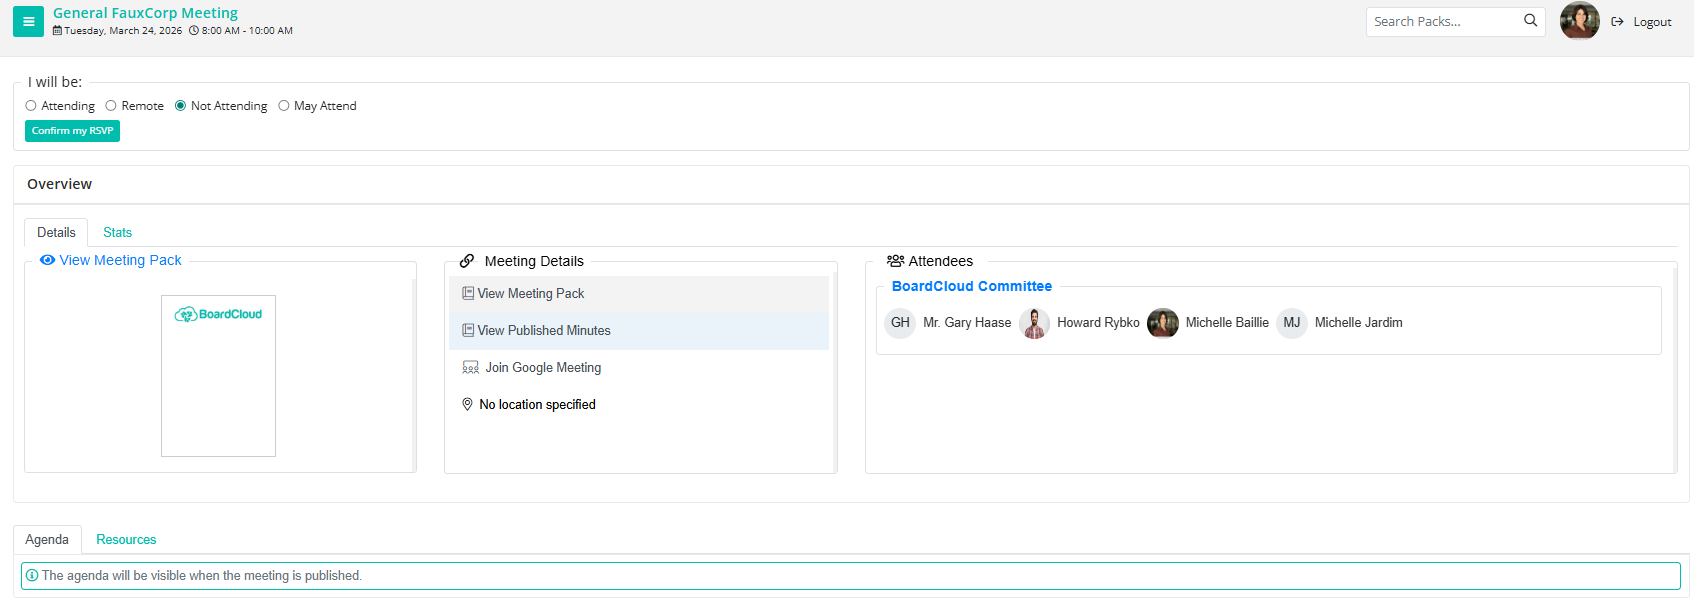The height and width of the screenshot is (603, 1694).
Task: Switch to the Stats tab
Action: pyautogui.click(x=117, y=233)
